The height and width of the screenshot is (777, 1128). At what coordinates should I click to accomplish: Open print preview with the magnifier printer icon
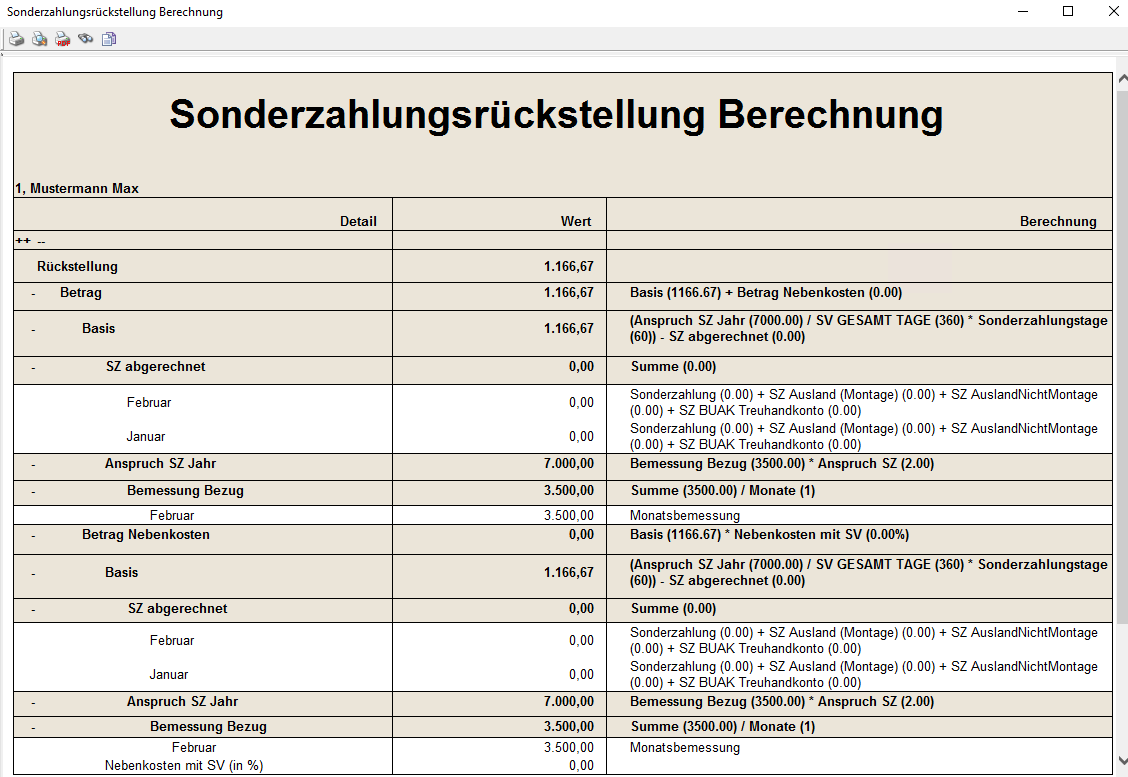coord(40,39)
